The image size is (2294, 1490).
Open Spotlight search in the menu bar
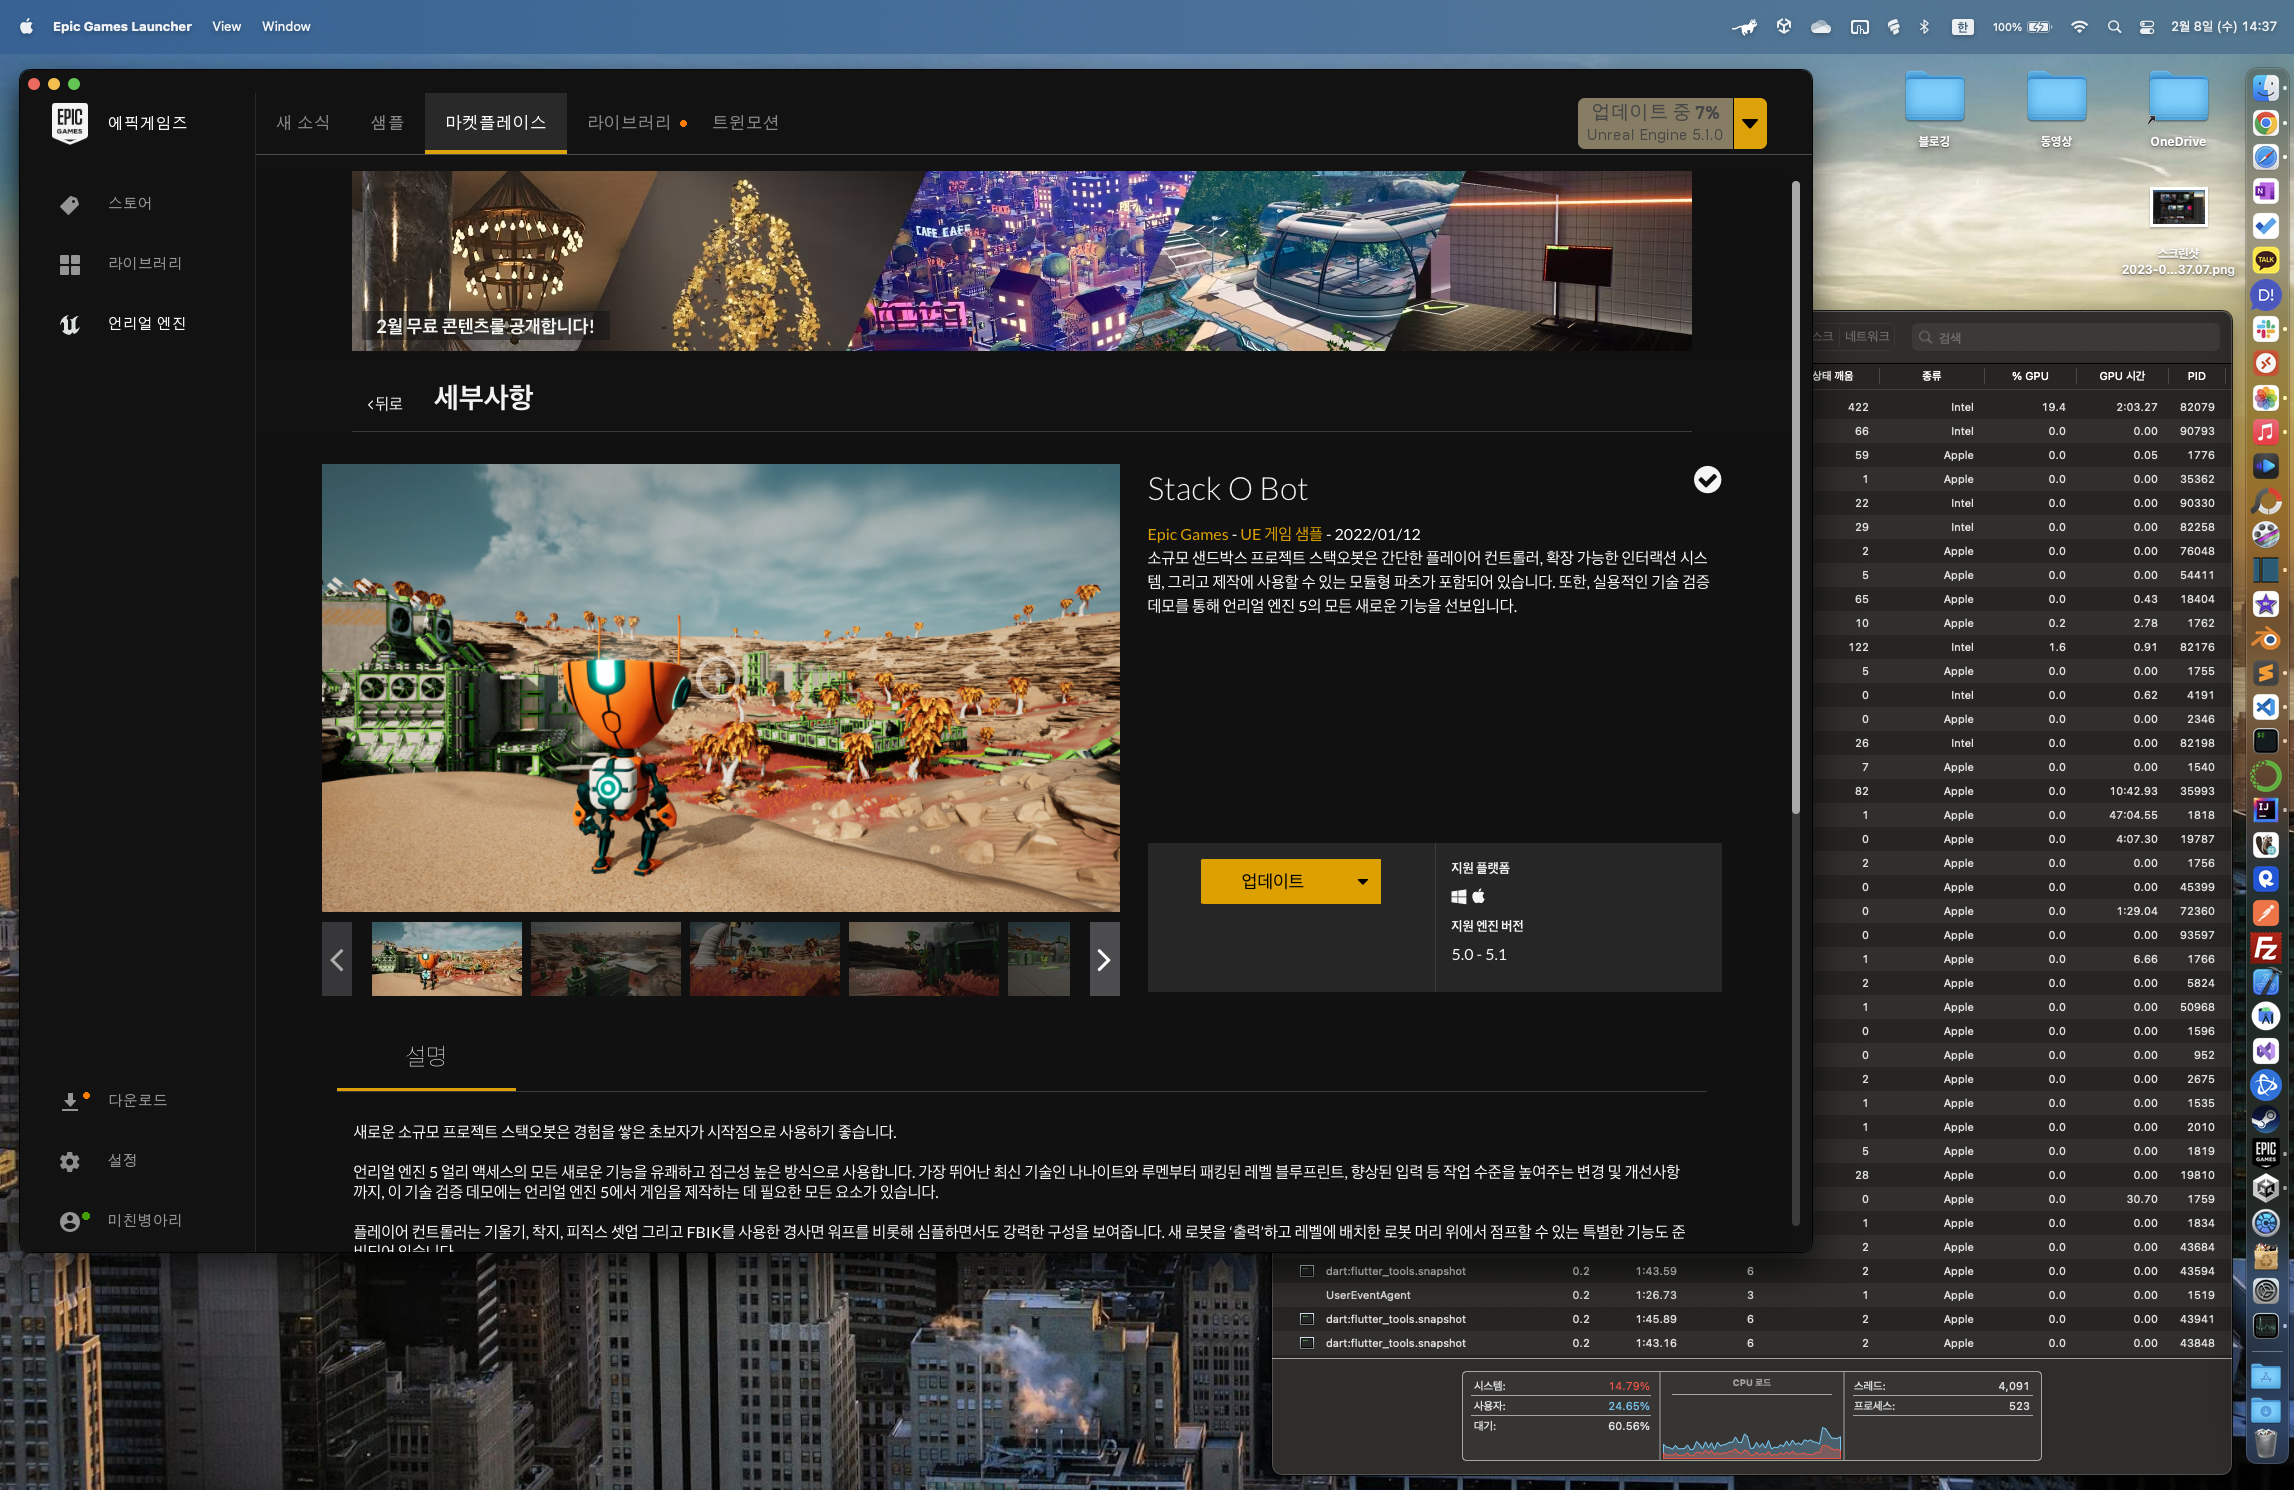[2113, 27]
